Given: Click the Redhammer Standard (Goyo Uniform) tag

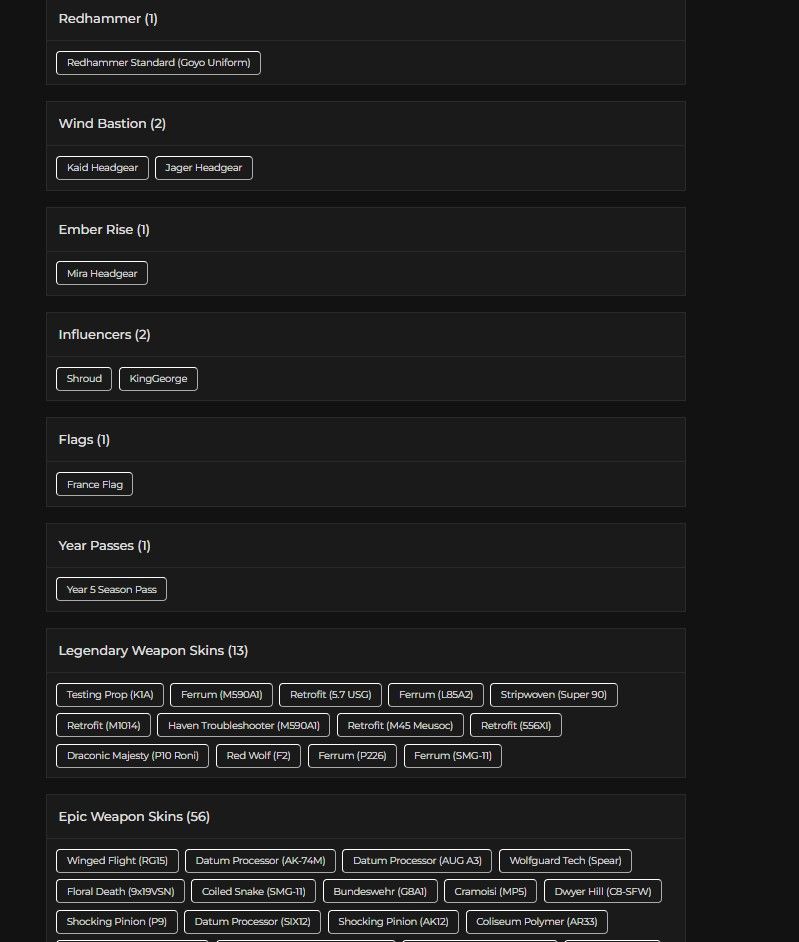Looking at the screenshot, I should 158,62.
